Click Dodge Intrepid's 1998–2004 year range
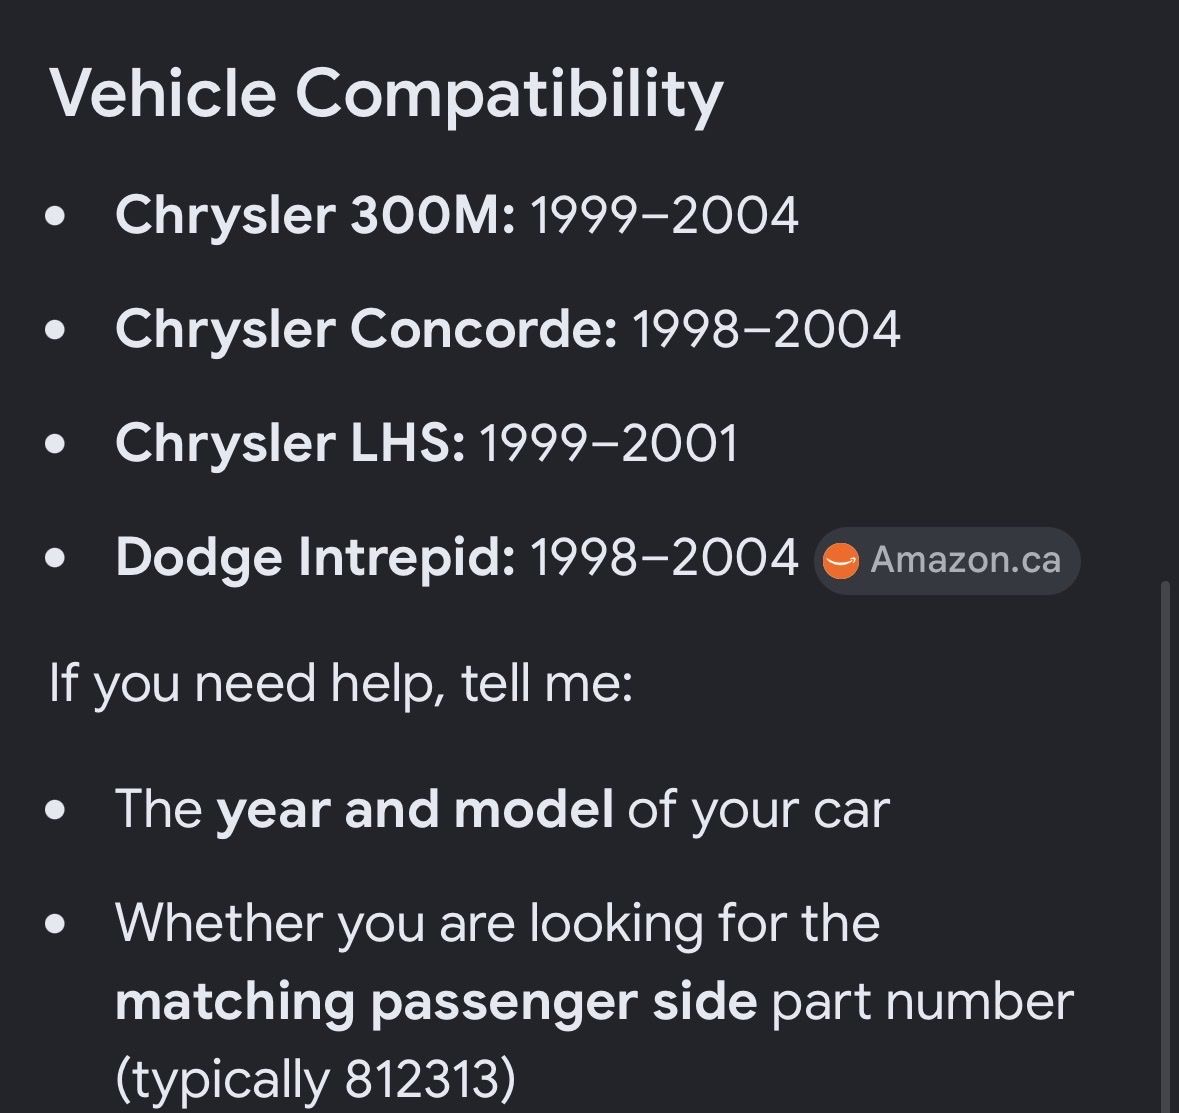 point(664,558)
